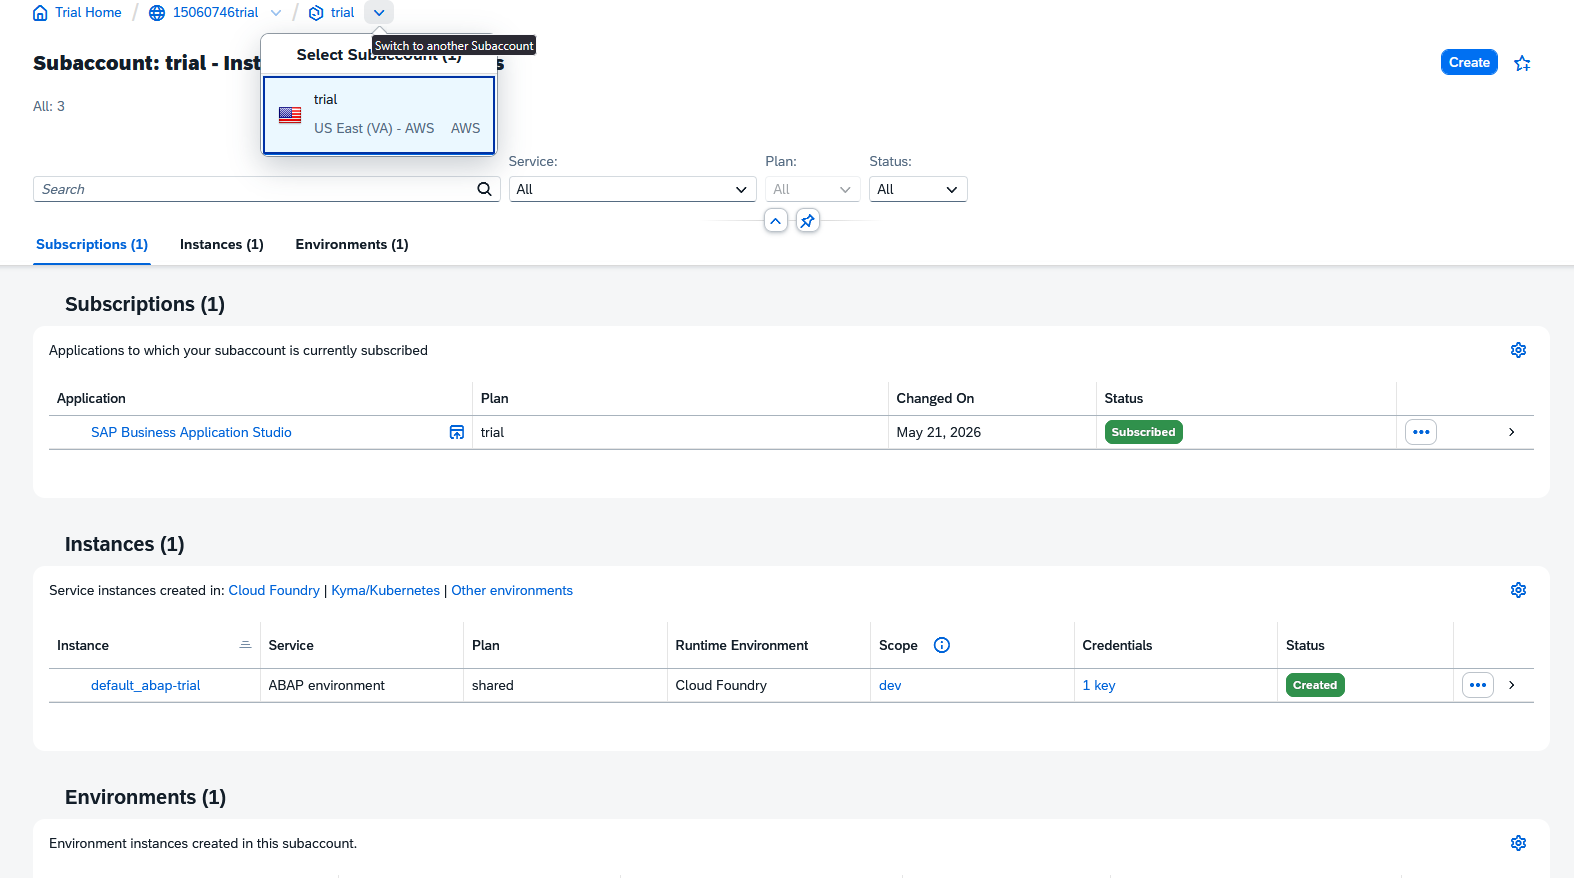
Task: Click the Cloud Foundry runtime environment cell
Action: pyautogui.click(x=721, y=685)
